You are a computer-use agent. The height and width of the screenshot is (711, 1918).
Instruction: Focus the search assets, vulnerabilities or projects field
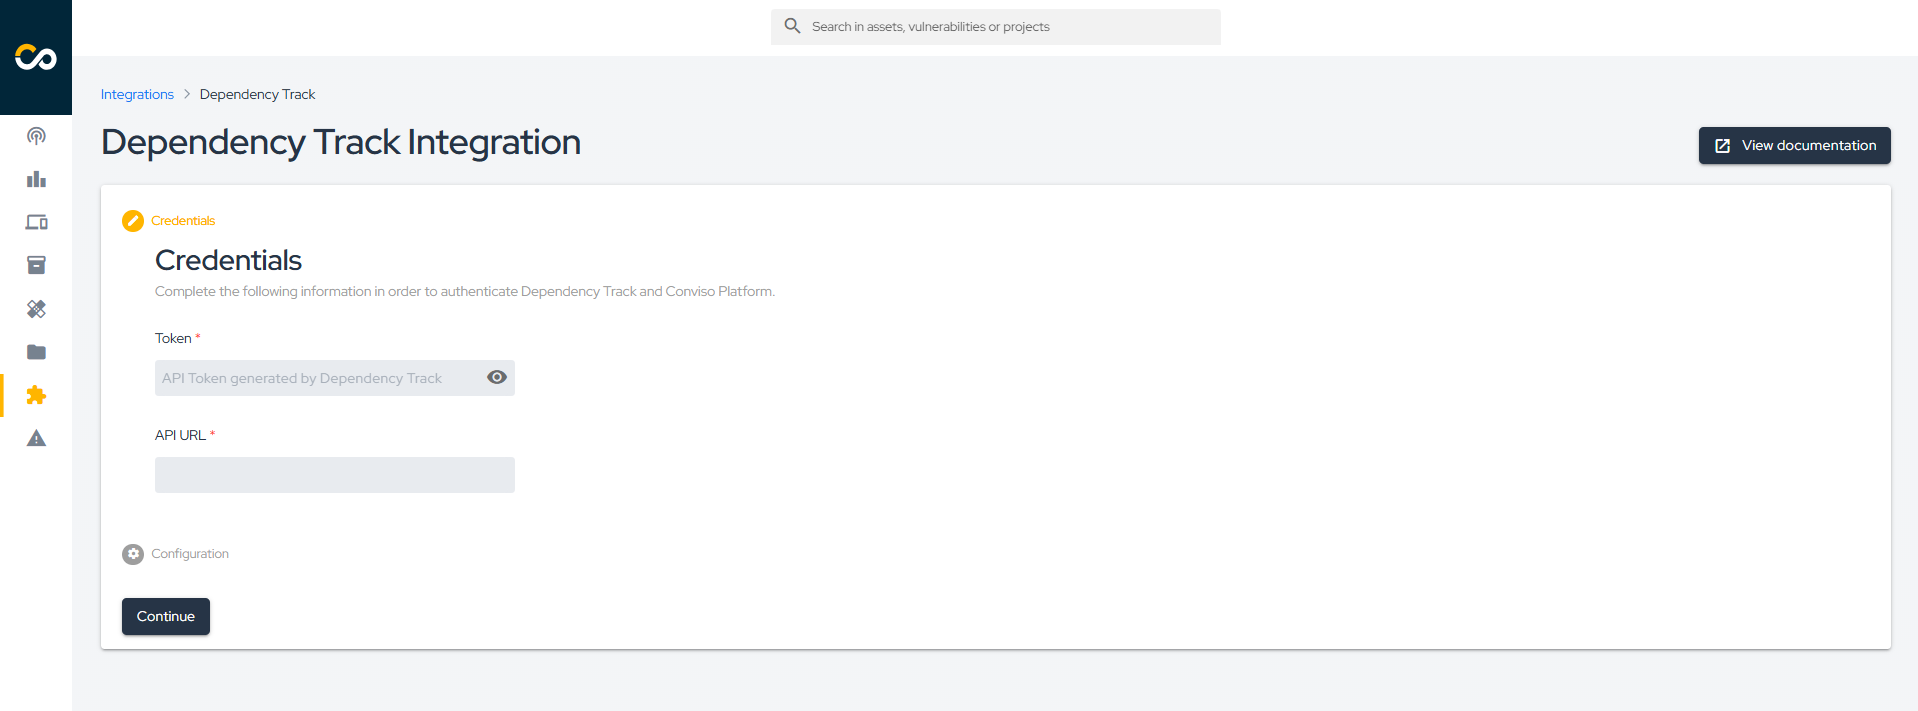[995, 27]
